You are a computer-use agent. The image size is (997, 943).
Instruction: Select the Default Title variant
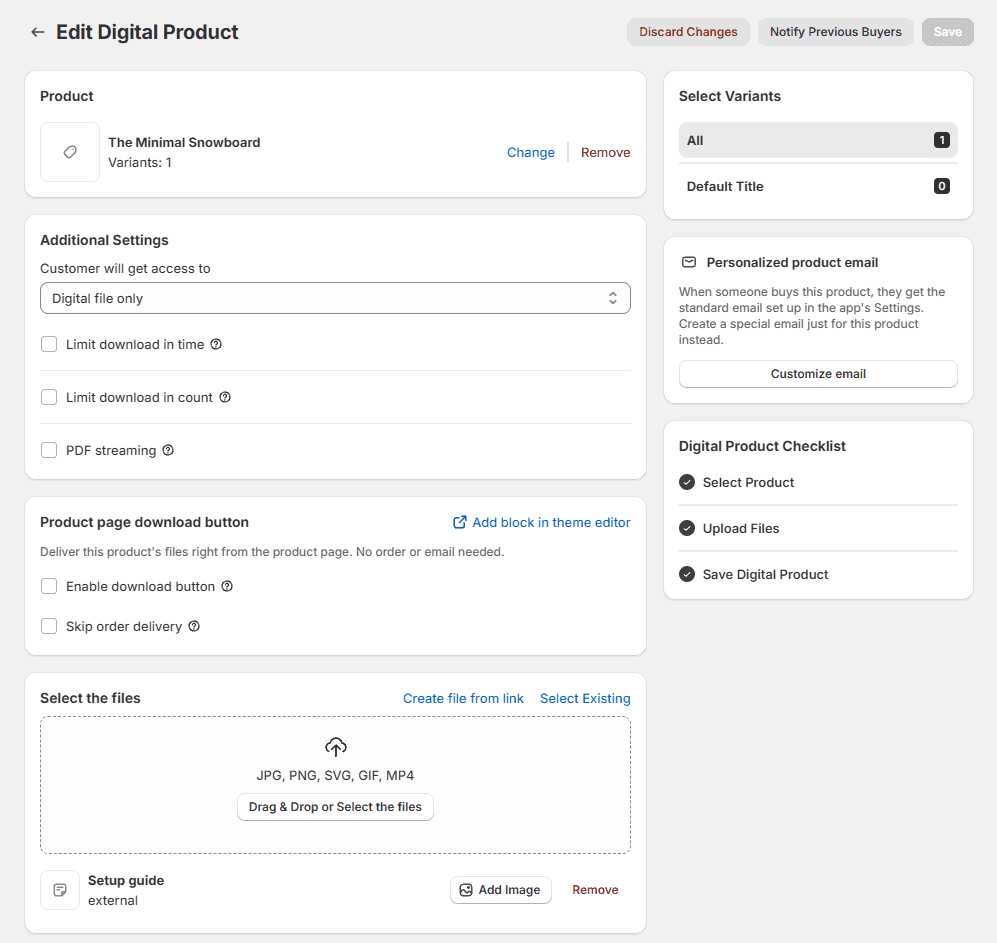818,186
